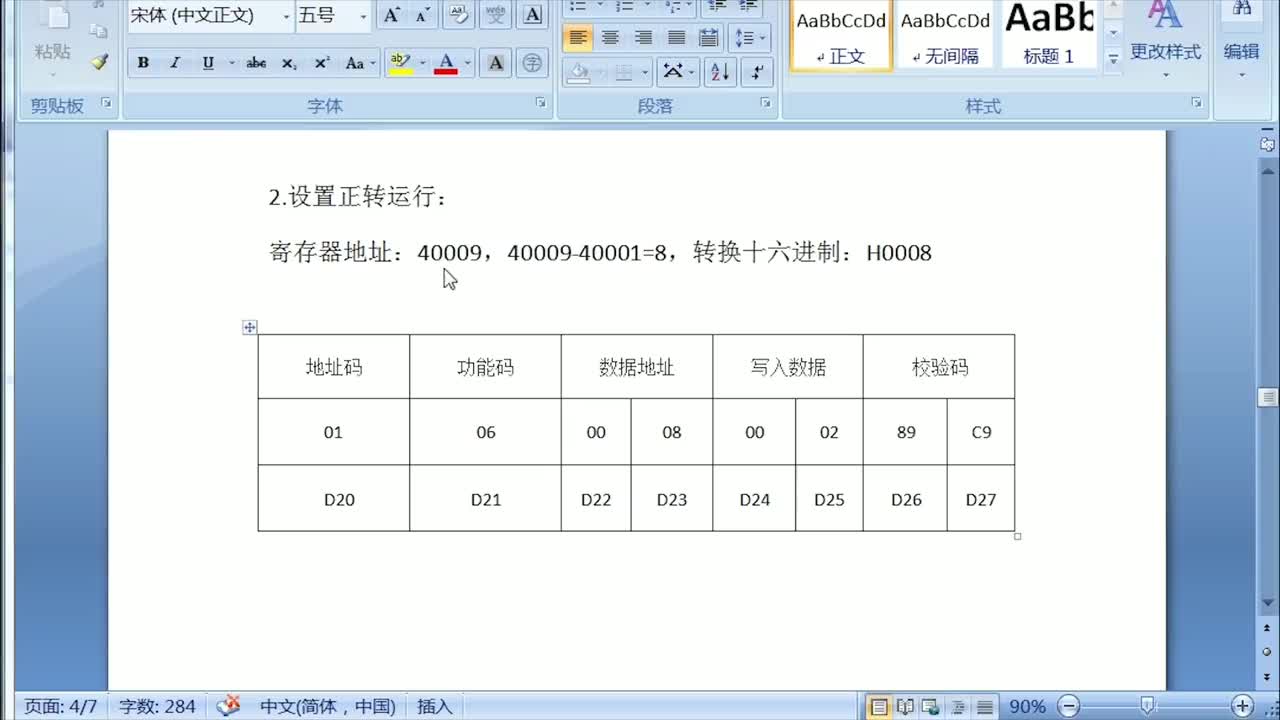Click the zoom slider handle

1148,706
